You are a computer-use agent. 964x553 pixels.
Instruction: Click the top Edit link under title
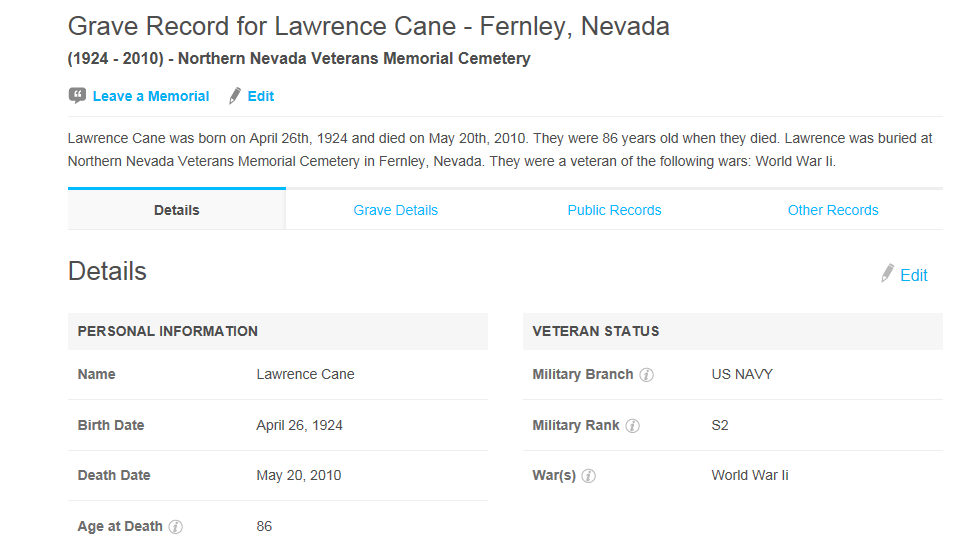(261, 96)
